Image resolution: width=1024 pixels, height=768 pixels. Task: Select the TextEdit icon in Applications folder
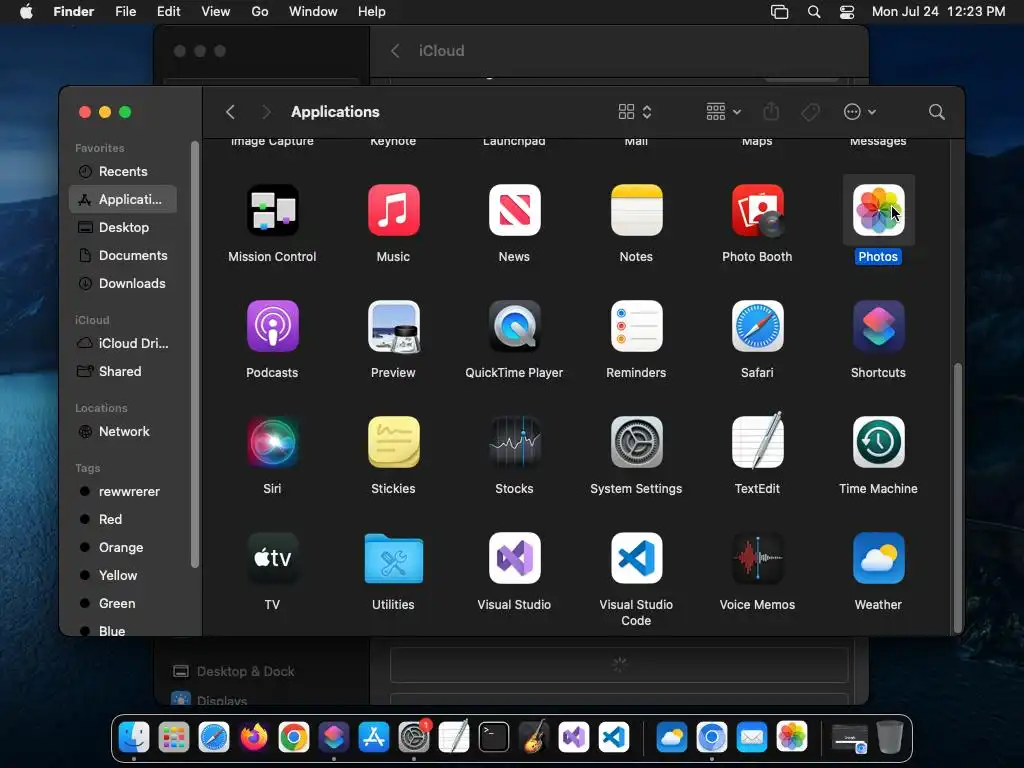pos(757,441)
